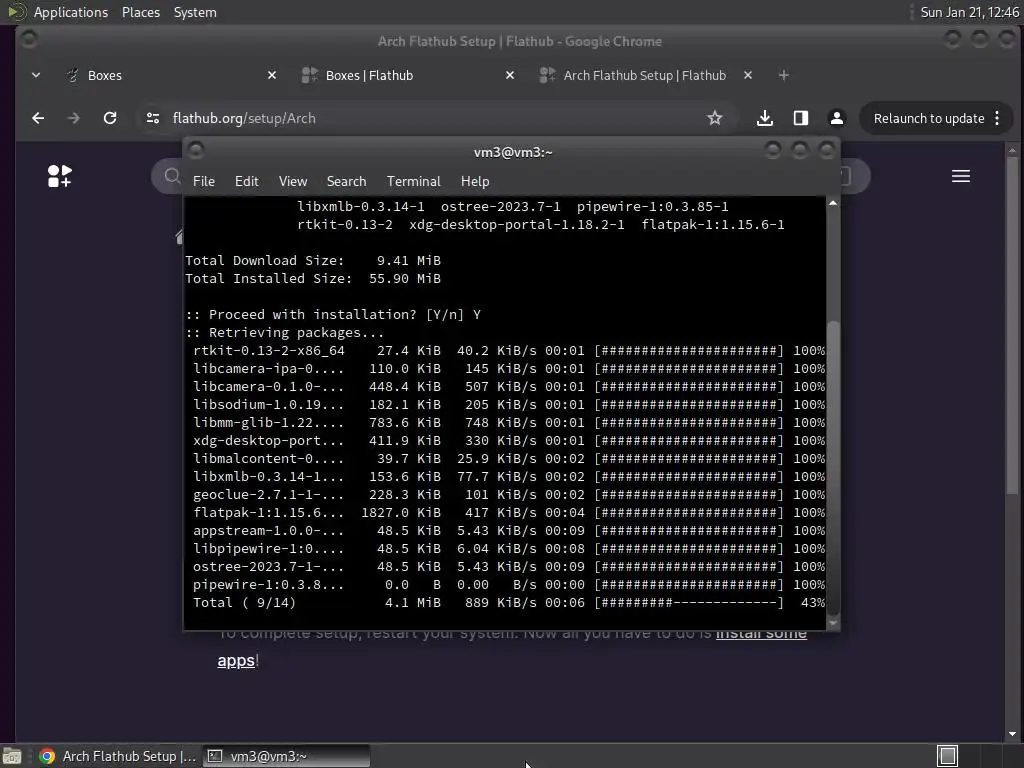Click 'Total Download Size:' line

313,261
